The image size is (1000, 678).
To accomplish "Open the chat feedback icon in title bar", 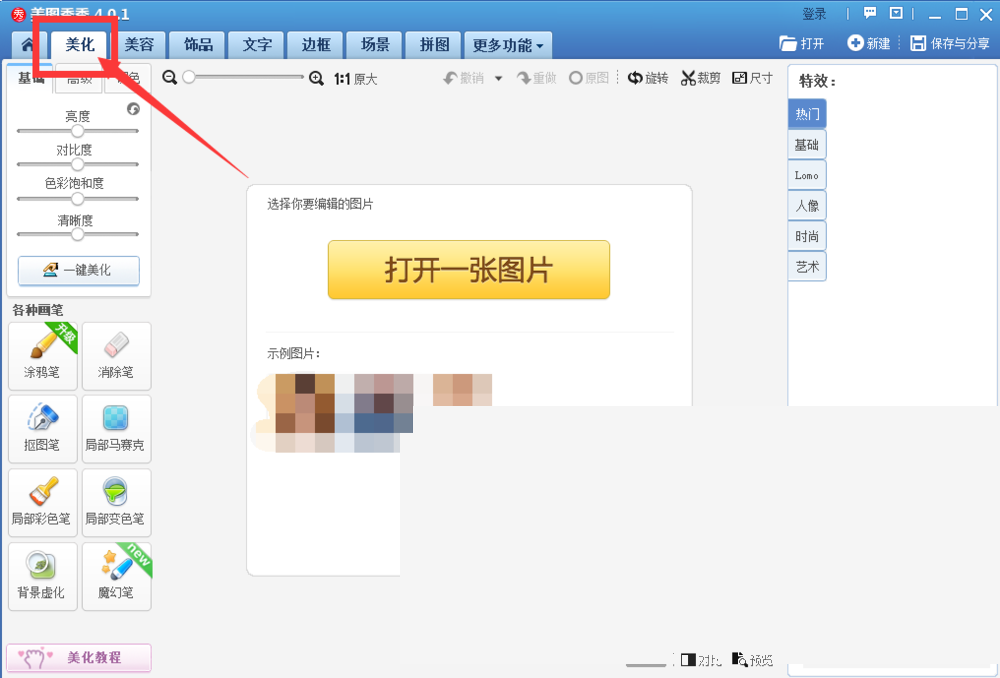I will point(870,13).
